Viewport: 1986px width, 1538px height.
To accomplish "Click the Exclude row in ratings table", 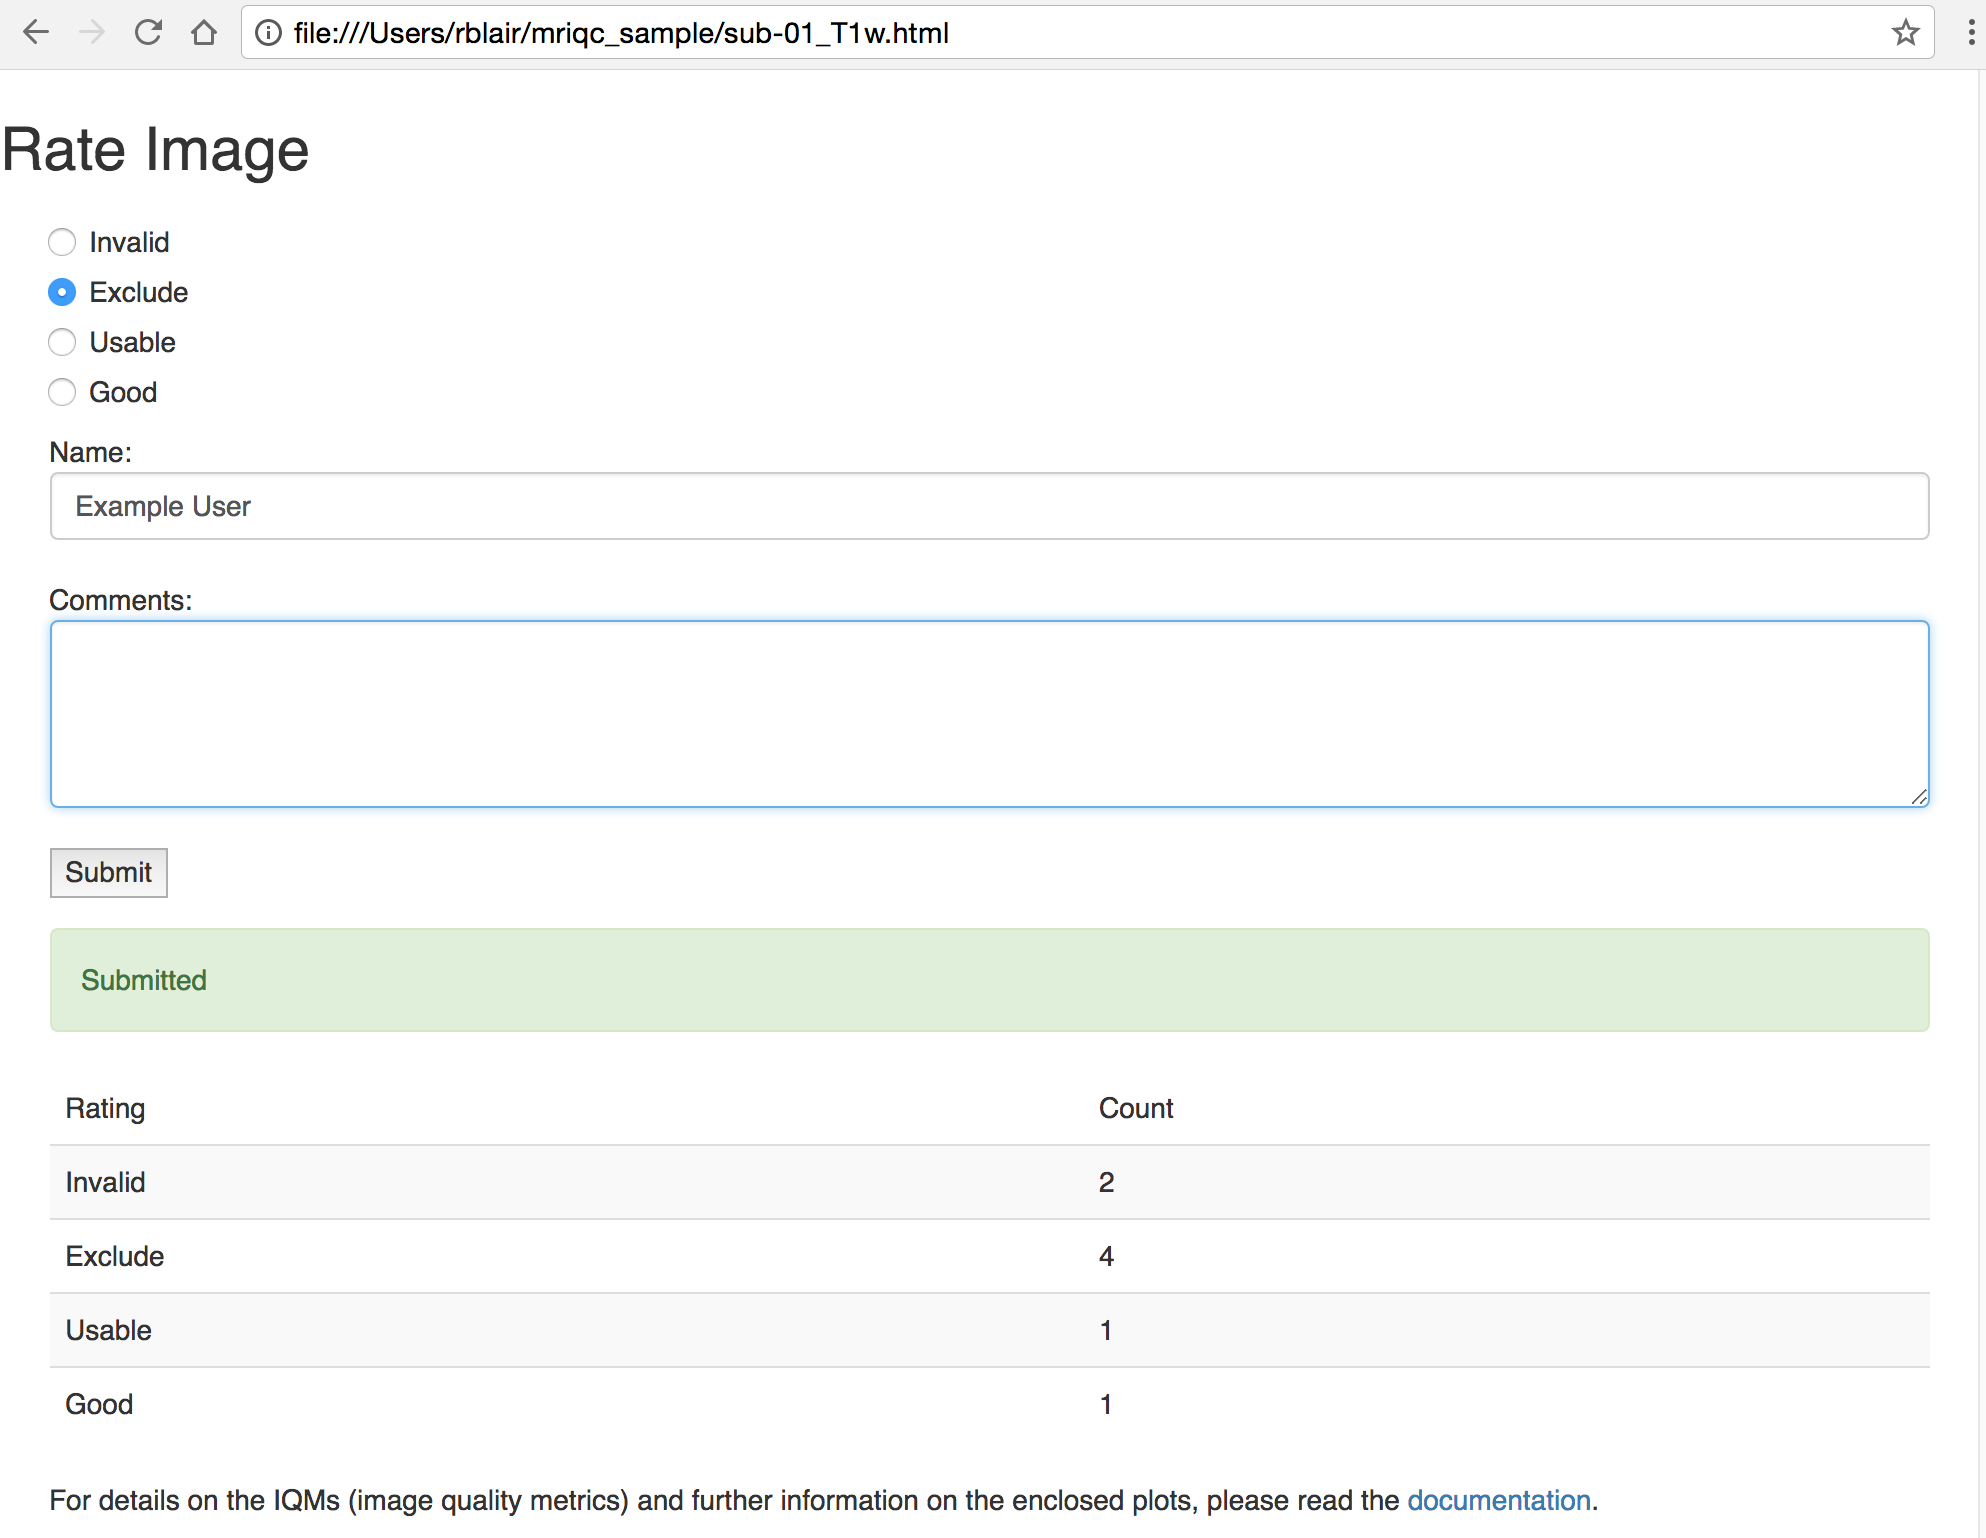I will point(988,1256).
